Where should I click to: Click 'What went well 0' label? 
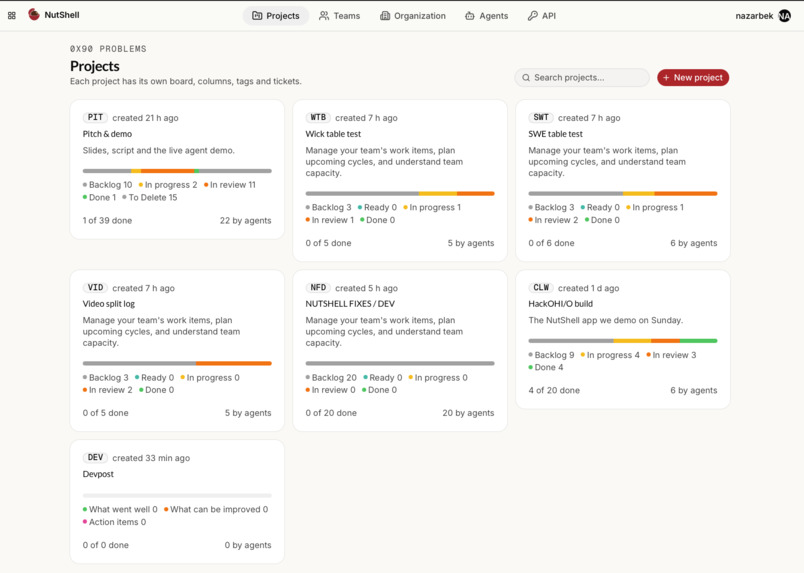coord(120,509)
